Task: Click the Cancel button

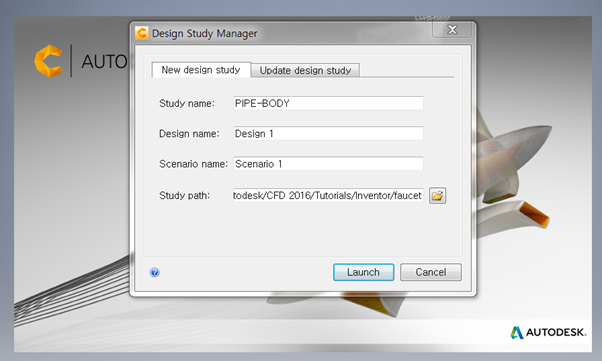Action: tap(431, 272)
